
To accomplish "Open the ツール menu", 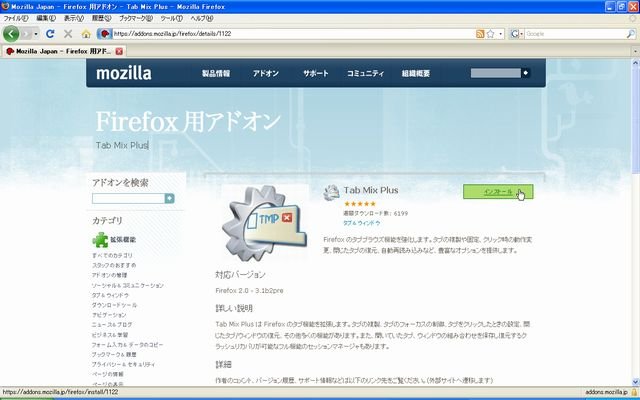I will pyautogui.click(x=171, y=18).
